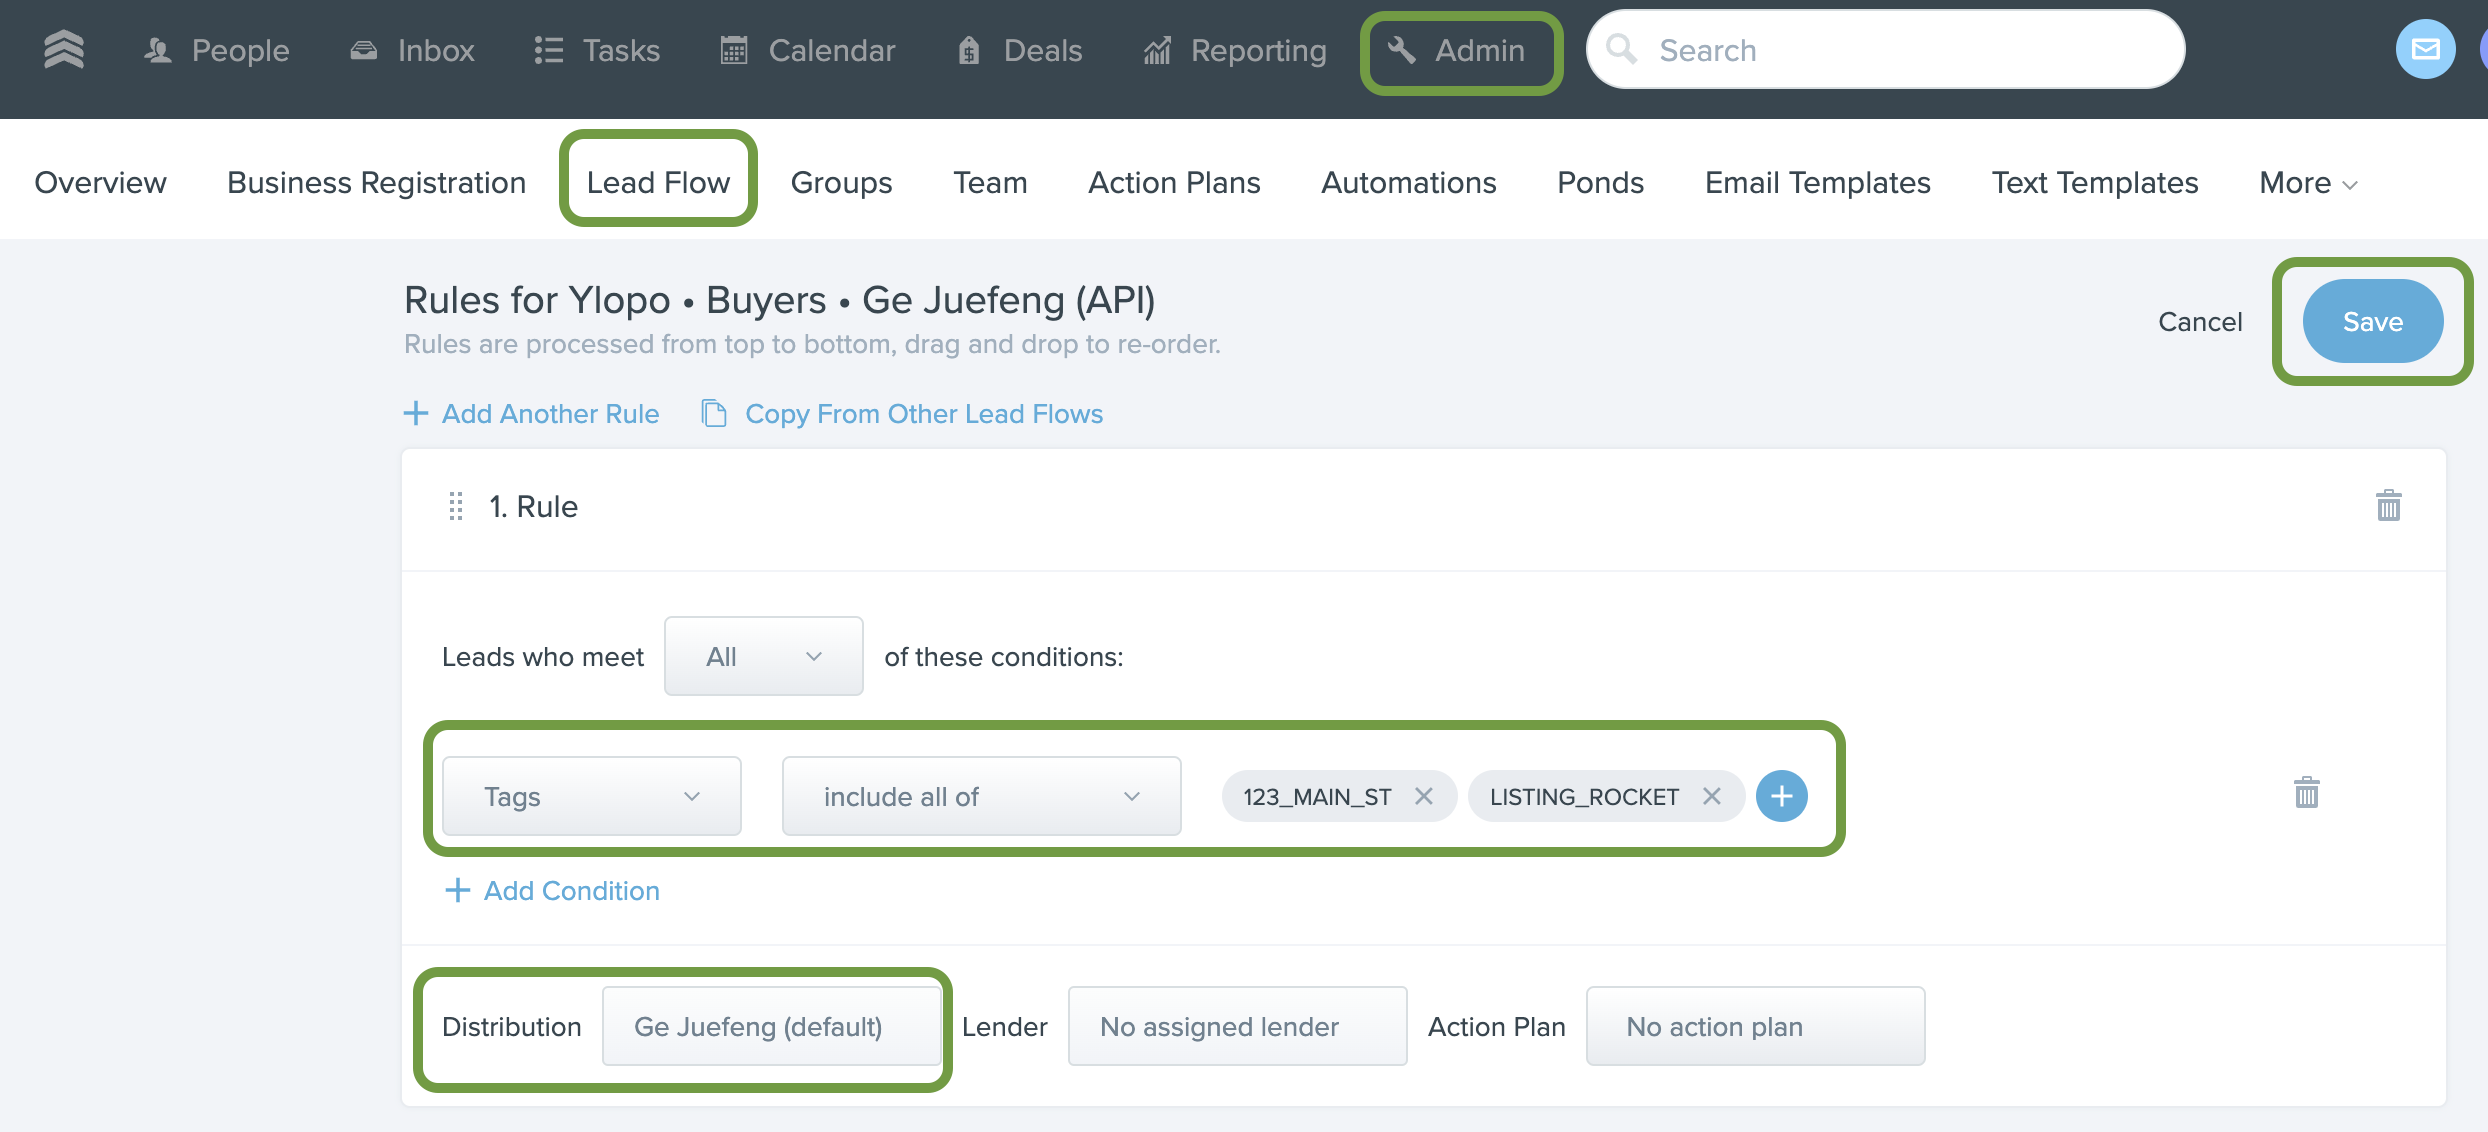Expand the More dropdown menu
Screen dimensions: 2488x1132
[2308, 183]
